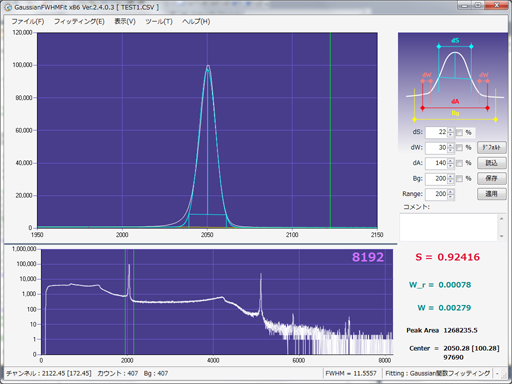Click the Bg value input field
512x384 pixels.
436,179
